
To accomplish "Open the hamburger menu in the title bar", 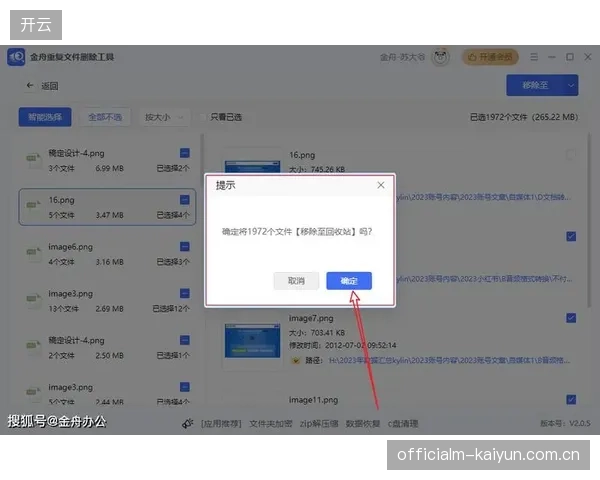I will (x=534, y=57).
